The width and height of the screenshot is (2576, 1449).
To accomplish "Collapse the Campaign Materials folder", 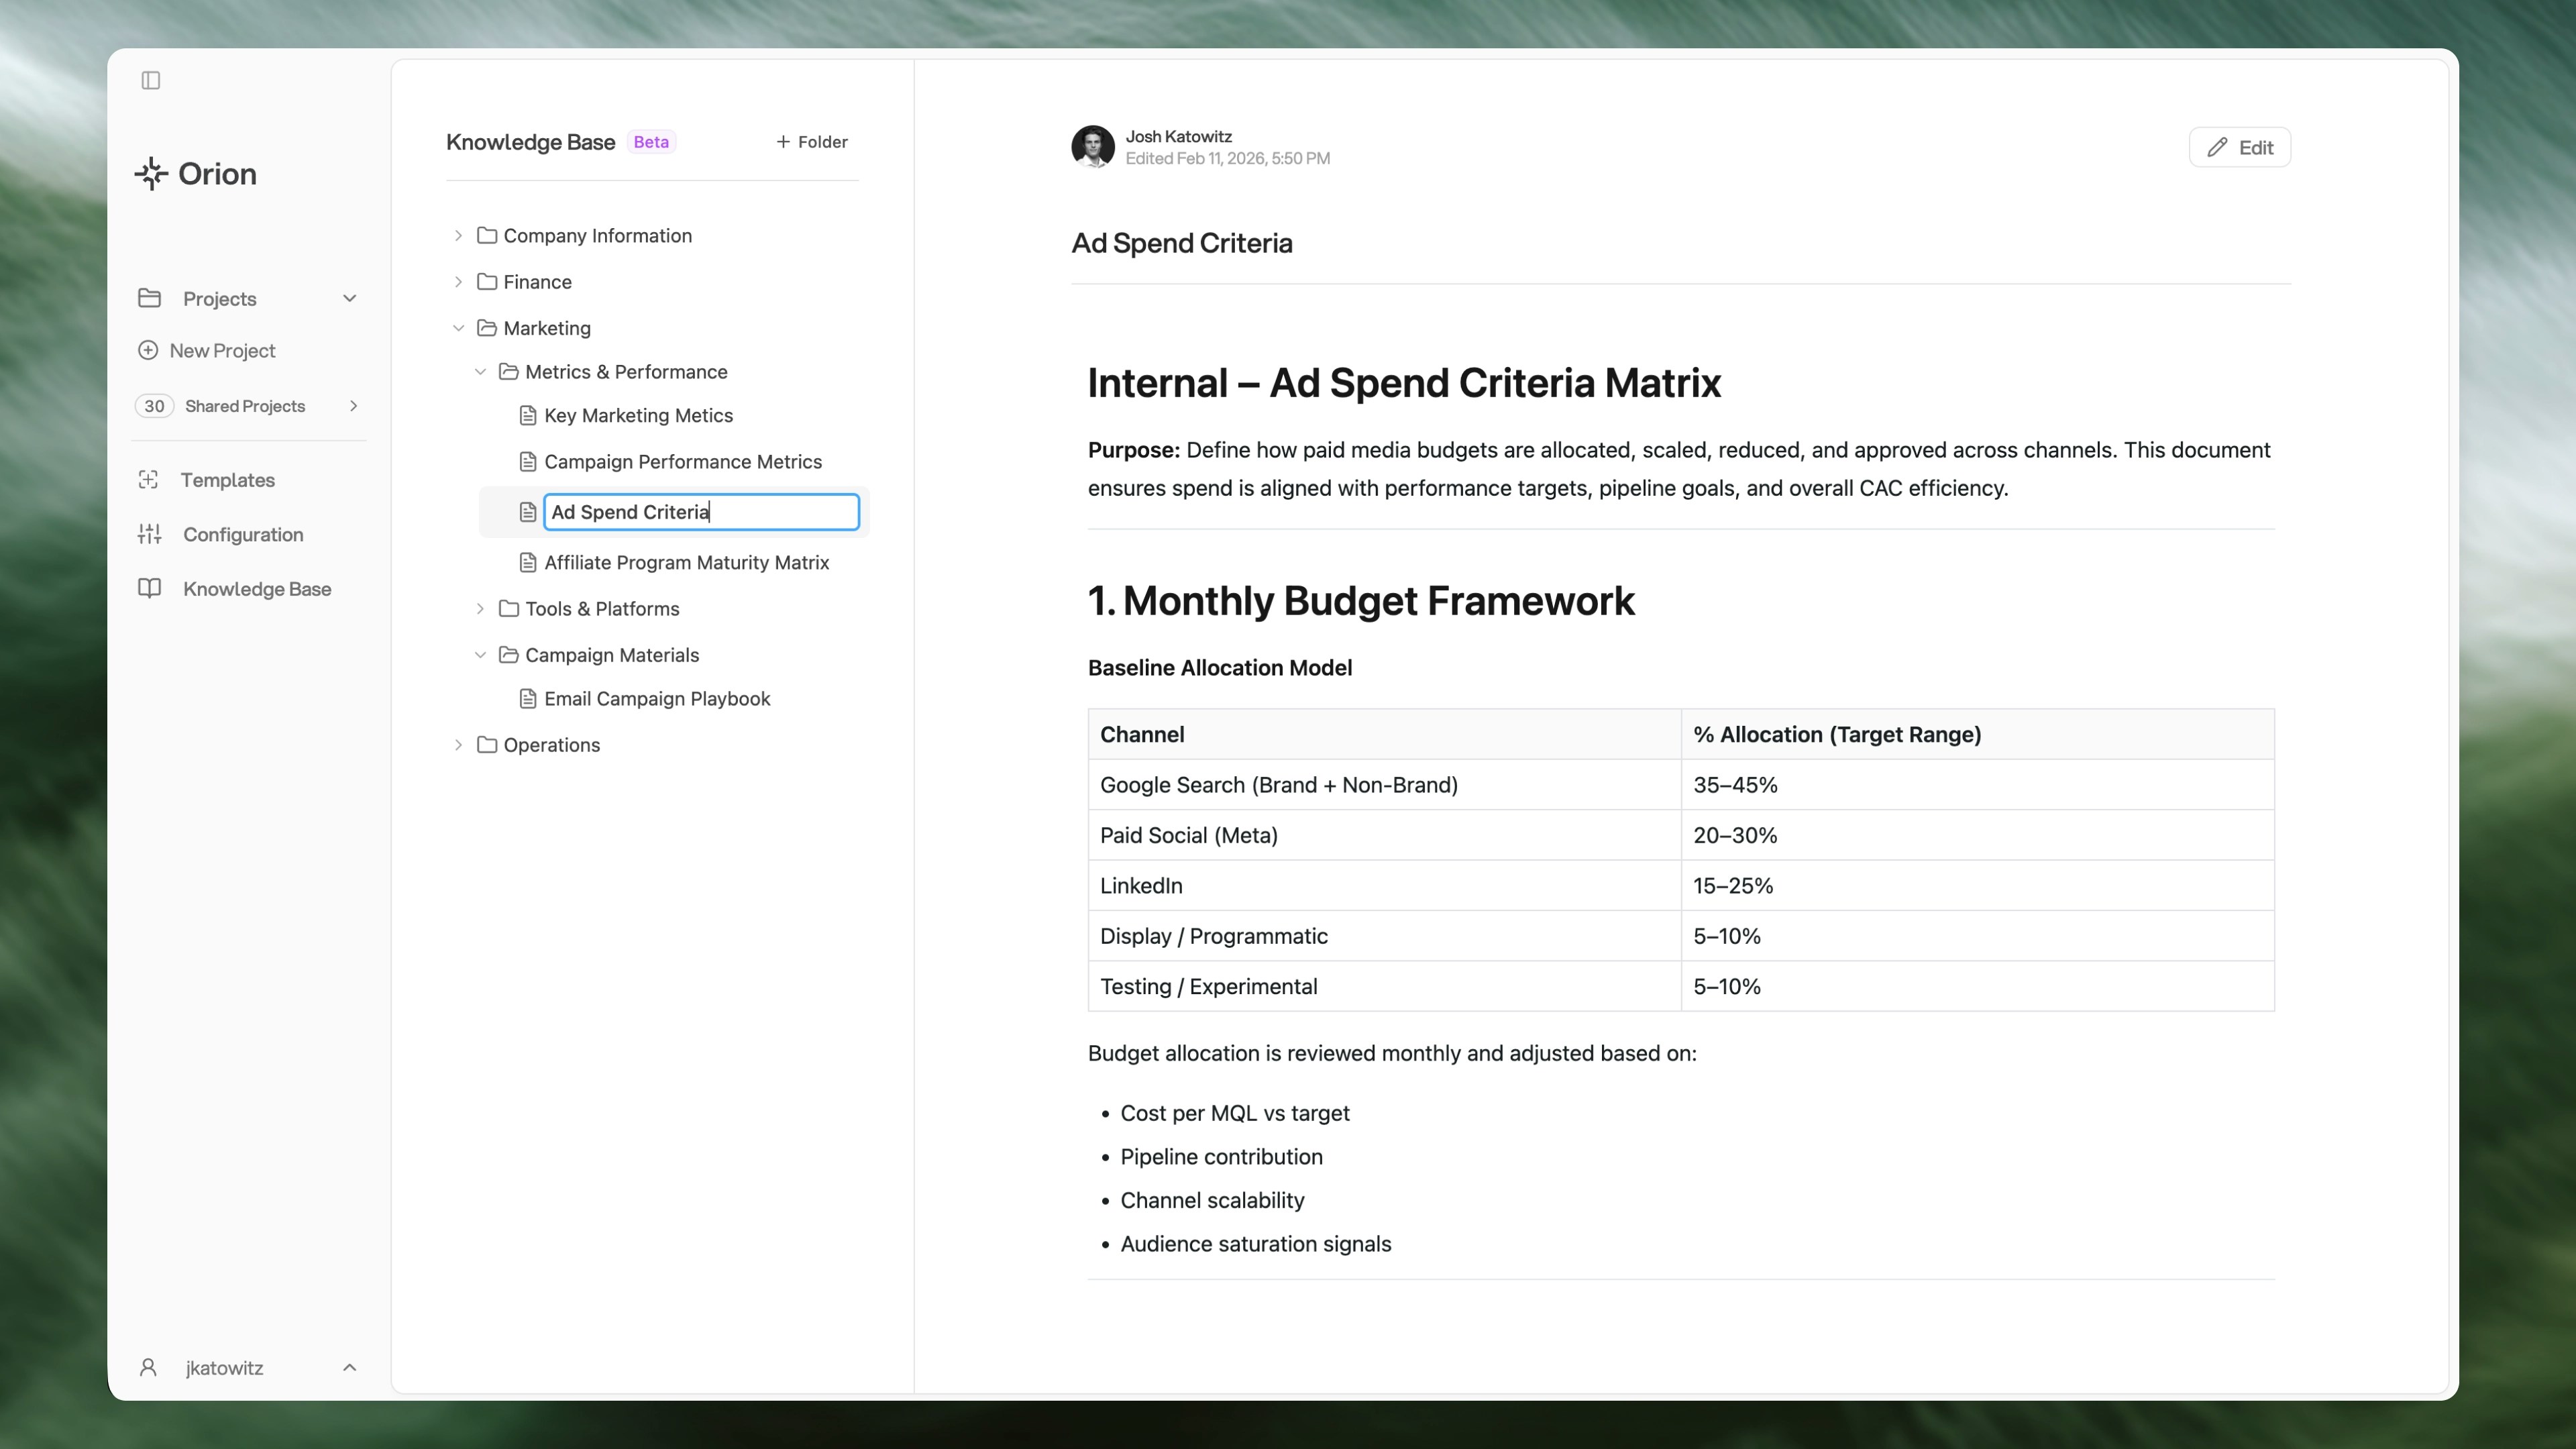I will click(480, 655).
